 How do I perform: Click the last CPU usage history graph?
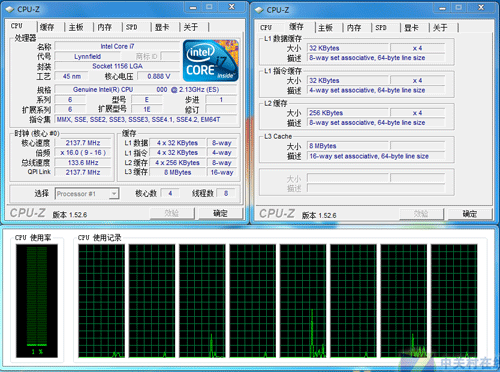point(454,301)
